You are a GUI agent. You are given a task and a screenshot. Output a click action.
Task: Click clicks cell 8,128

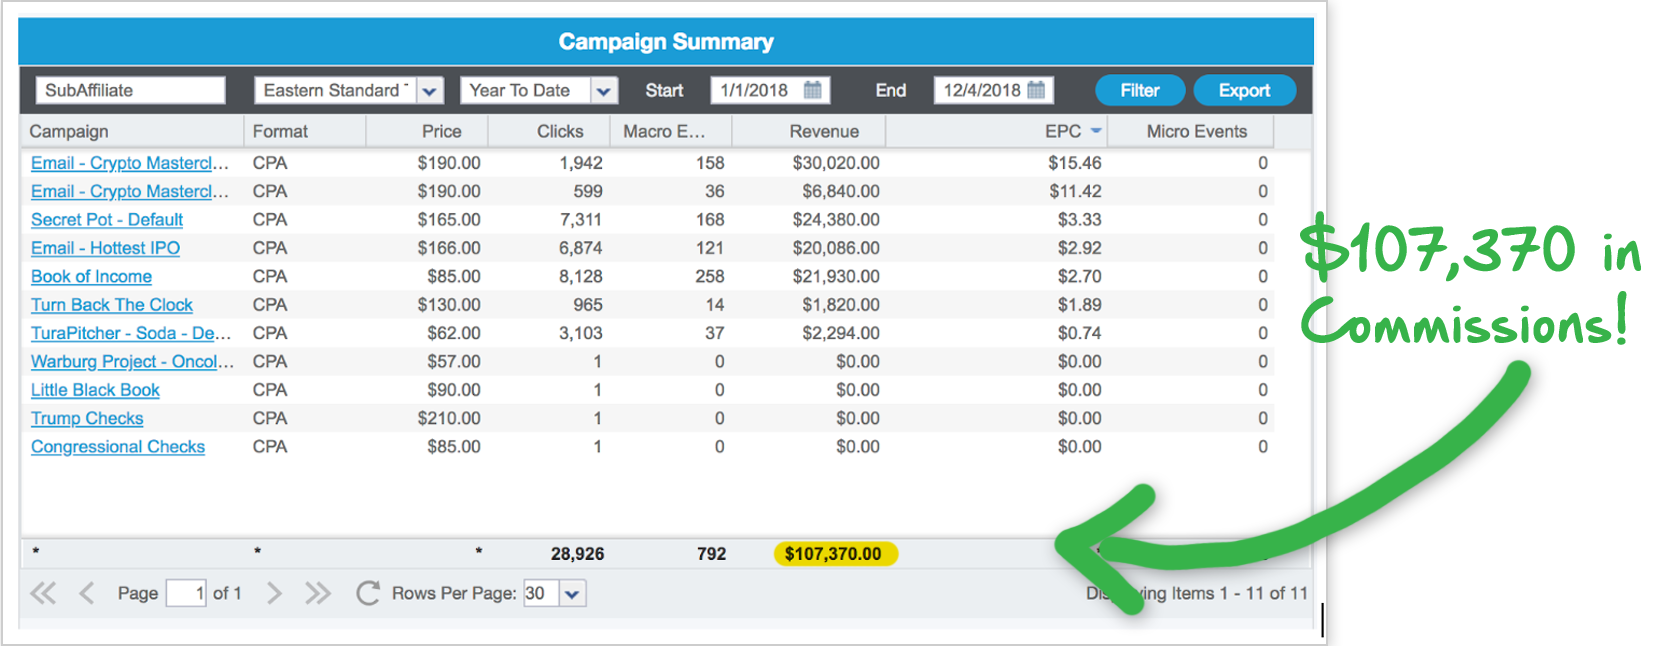pos(581,277)
